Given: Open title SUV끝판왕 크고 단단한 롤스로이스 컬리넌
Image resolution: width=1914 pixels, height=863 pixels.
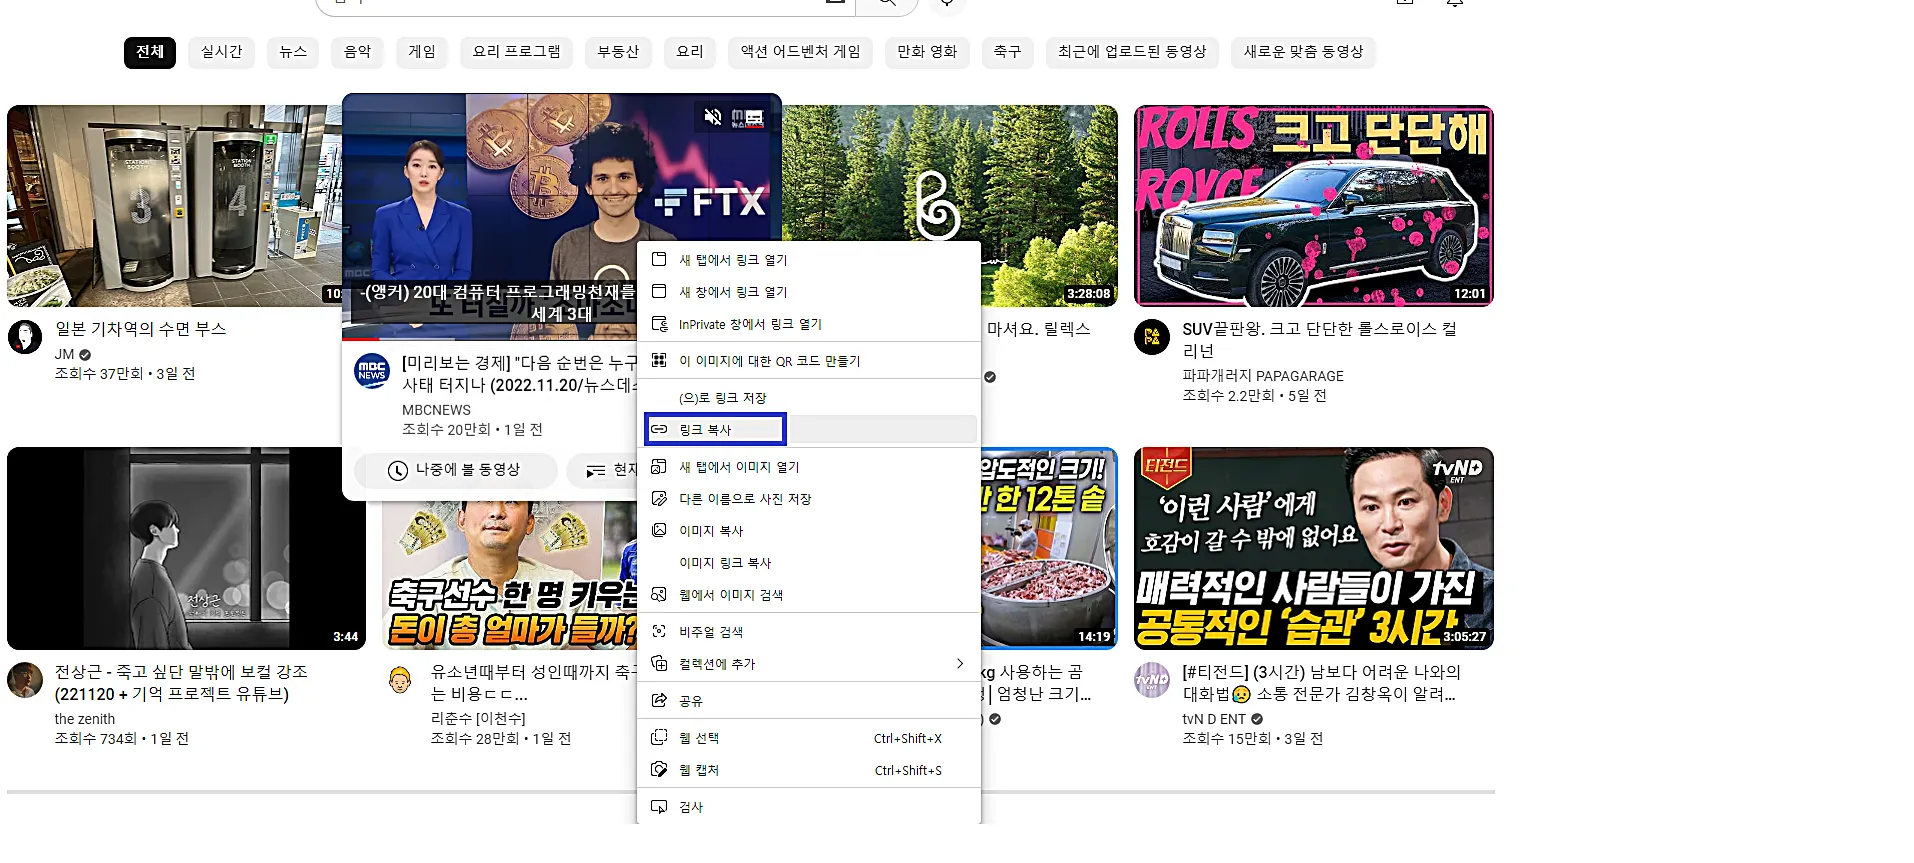Looking at the screenshot, I should [1320, 340].
